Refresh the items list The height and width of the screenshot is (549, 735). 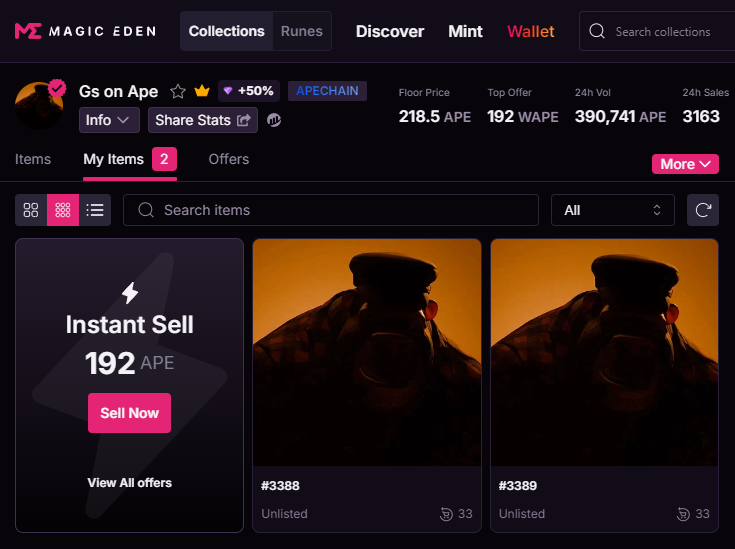(703, 210)
